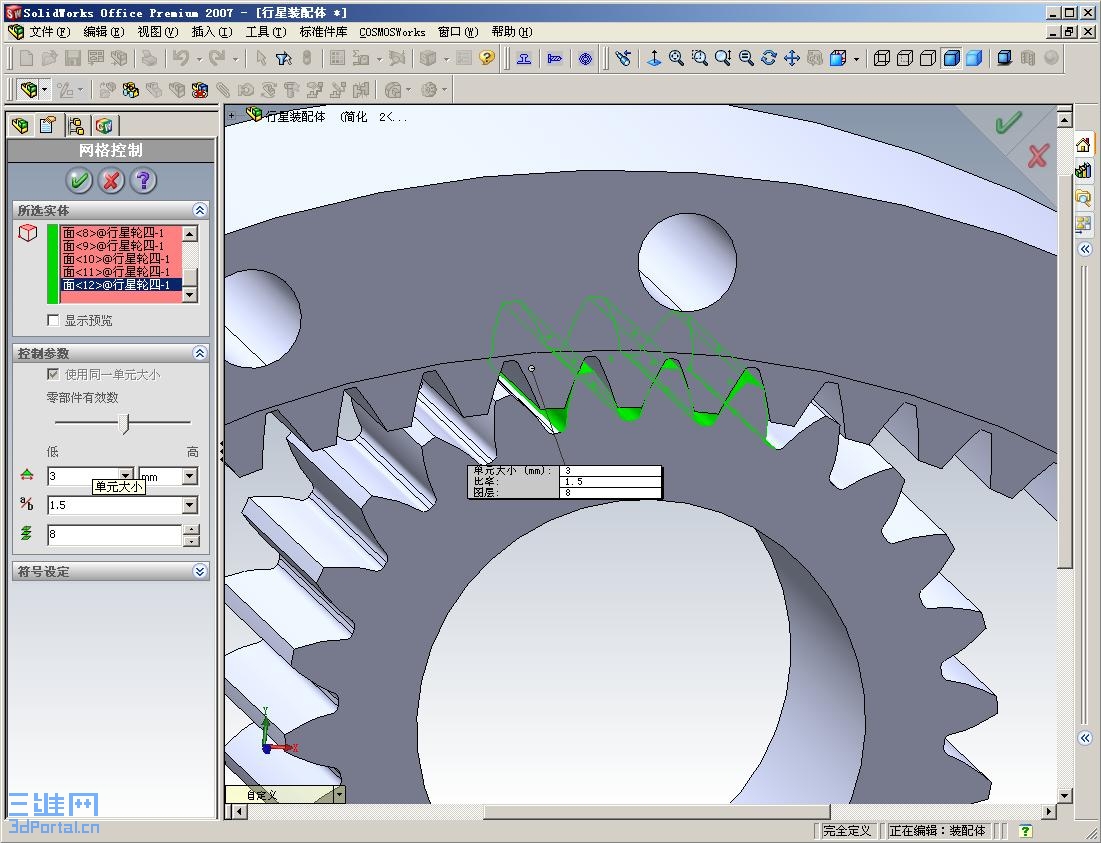Switch to the COSMOSWorks manager tab
Viewport: 1101px width, 843px height.
point(103,125)
